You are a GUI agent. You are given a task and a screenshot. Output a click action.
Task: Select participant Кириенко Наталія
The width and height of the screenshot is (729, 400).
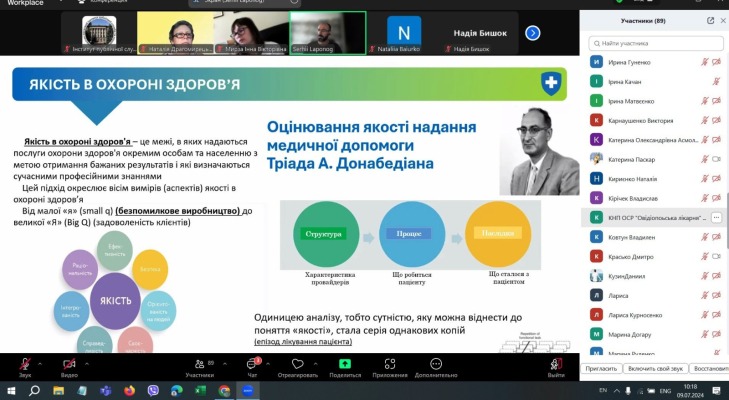coord(653,179)
